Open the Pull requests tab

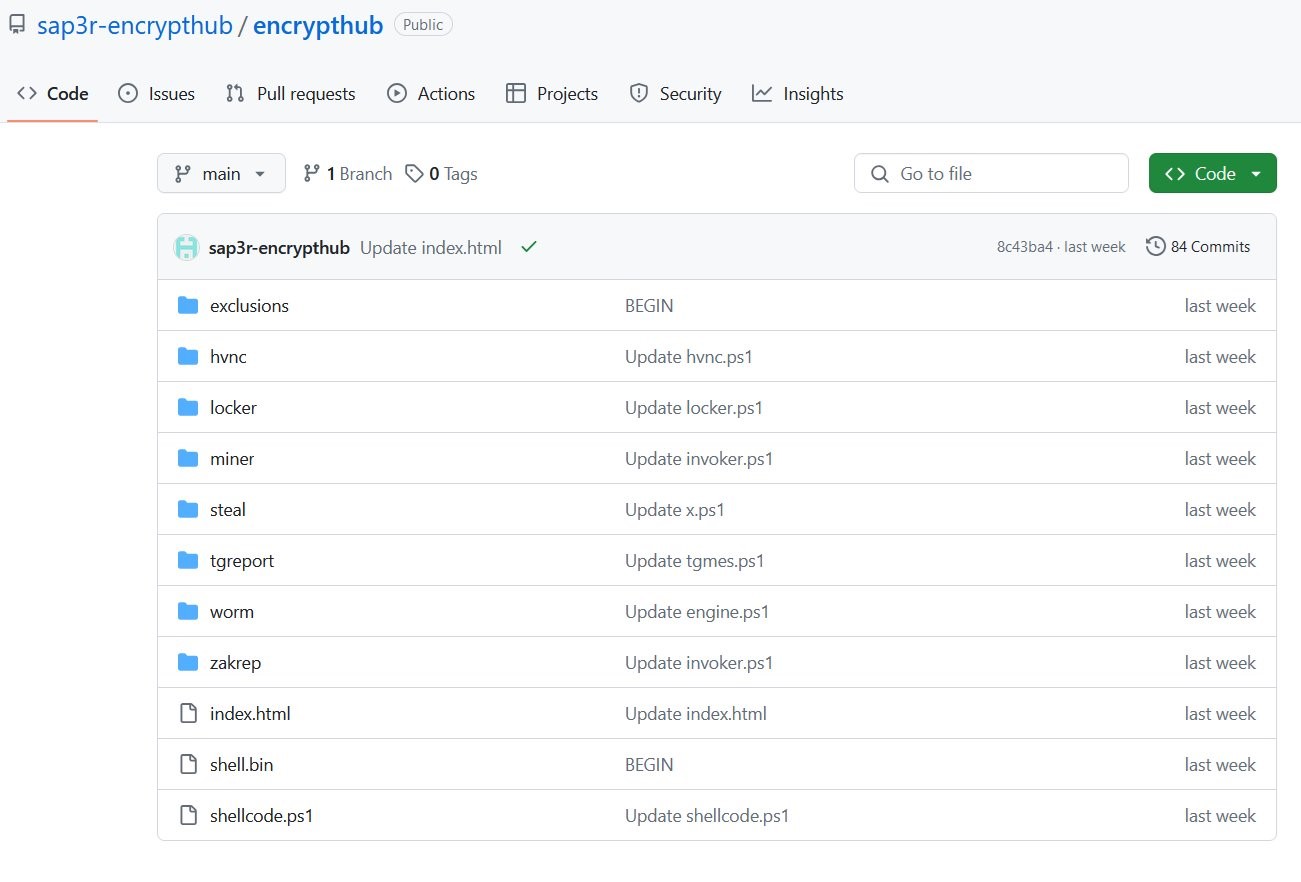[x=291, y=94]
